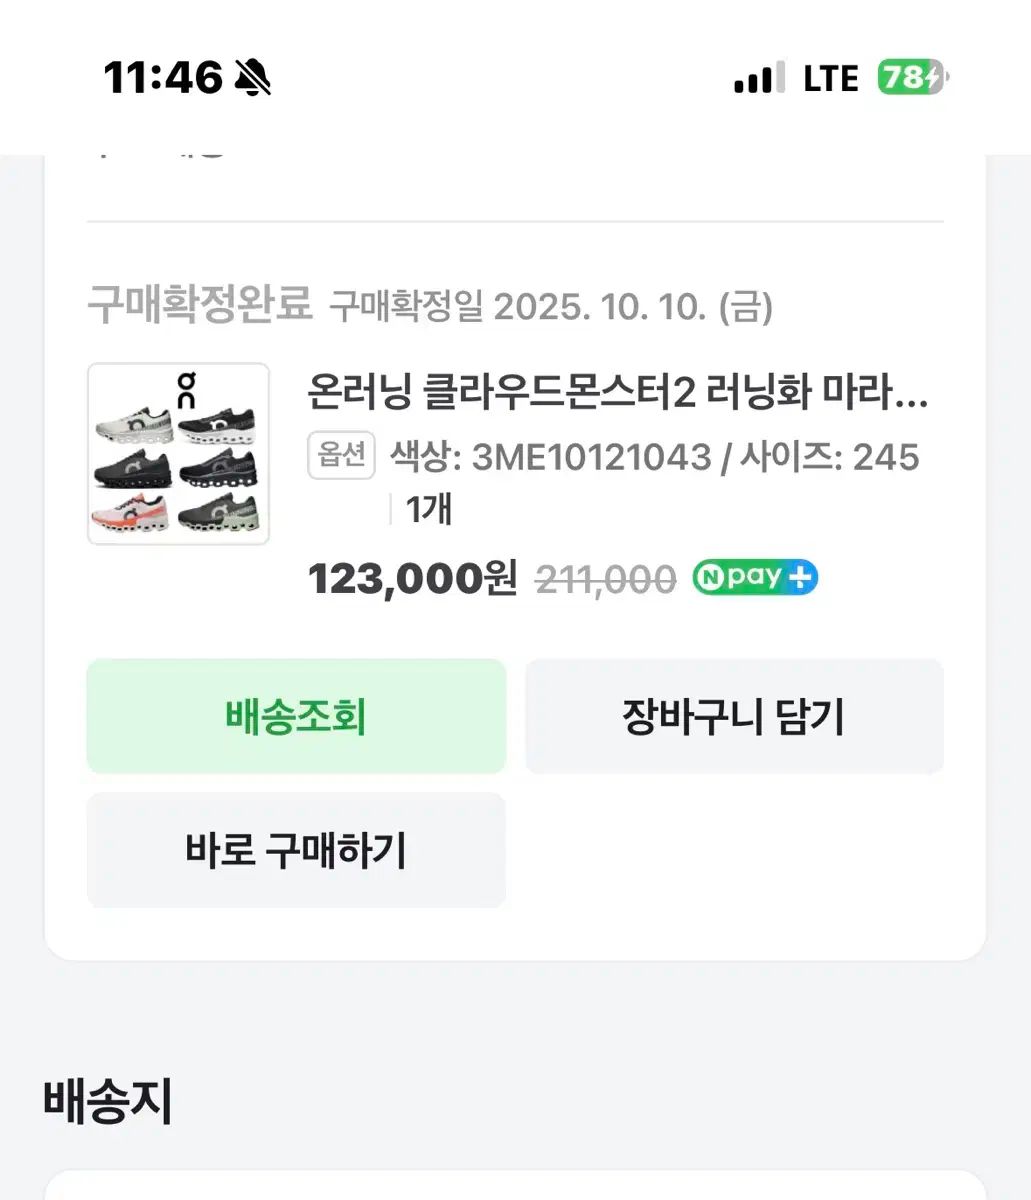Tap the 색상: 3ME10121043 option text
The width and height of the screenshot is (1031, 1200).
[x=550, y=457]
